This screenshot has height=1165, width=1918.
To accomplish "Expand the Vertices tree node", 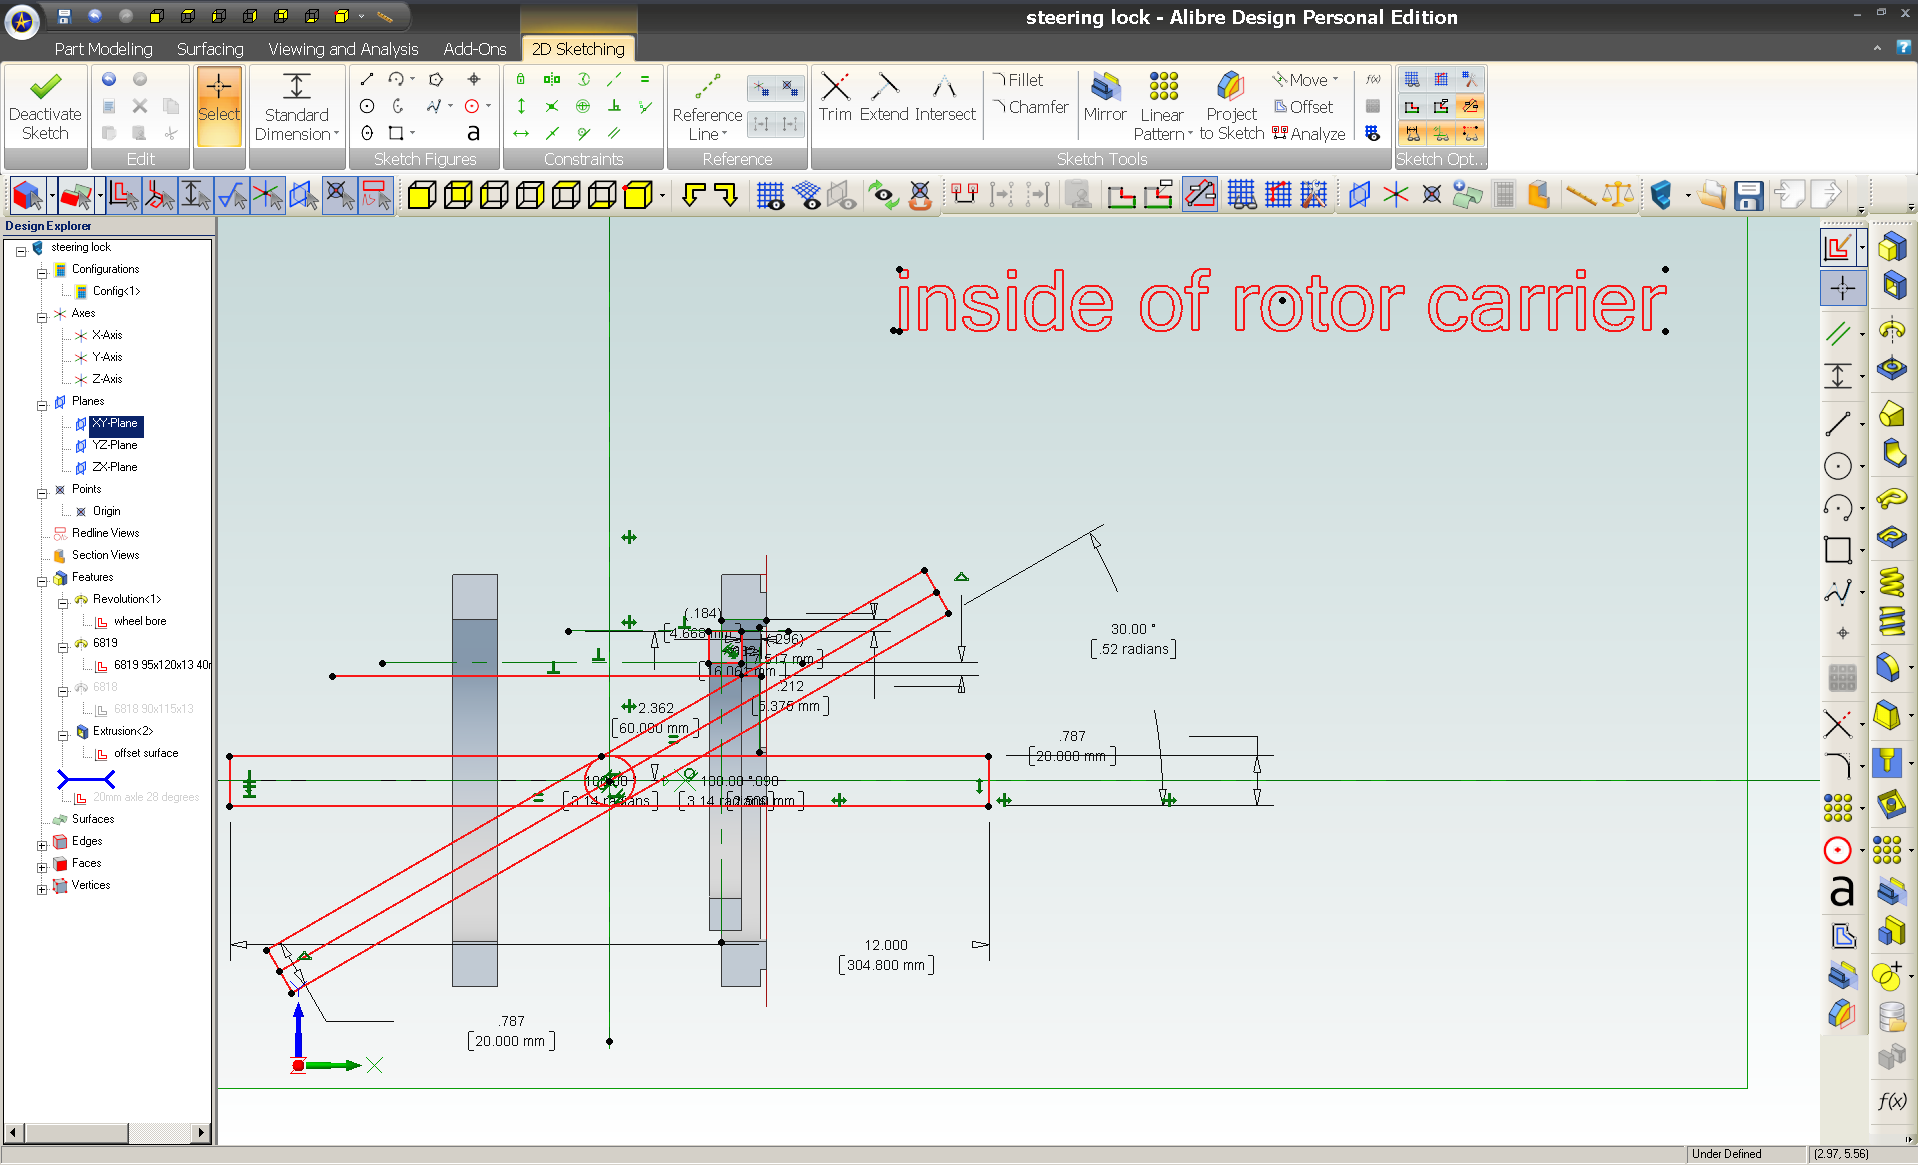I will (x=42, y=890).
